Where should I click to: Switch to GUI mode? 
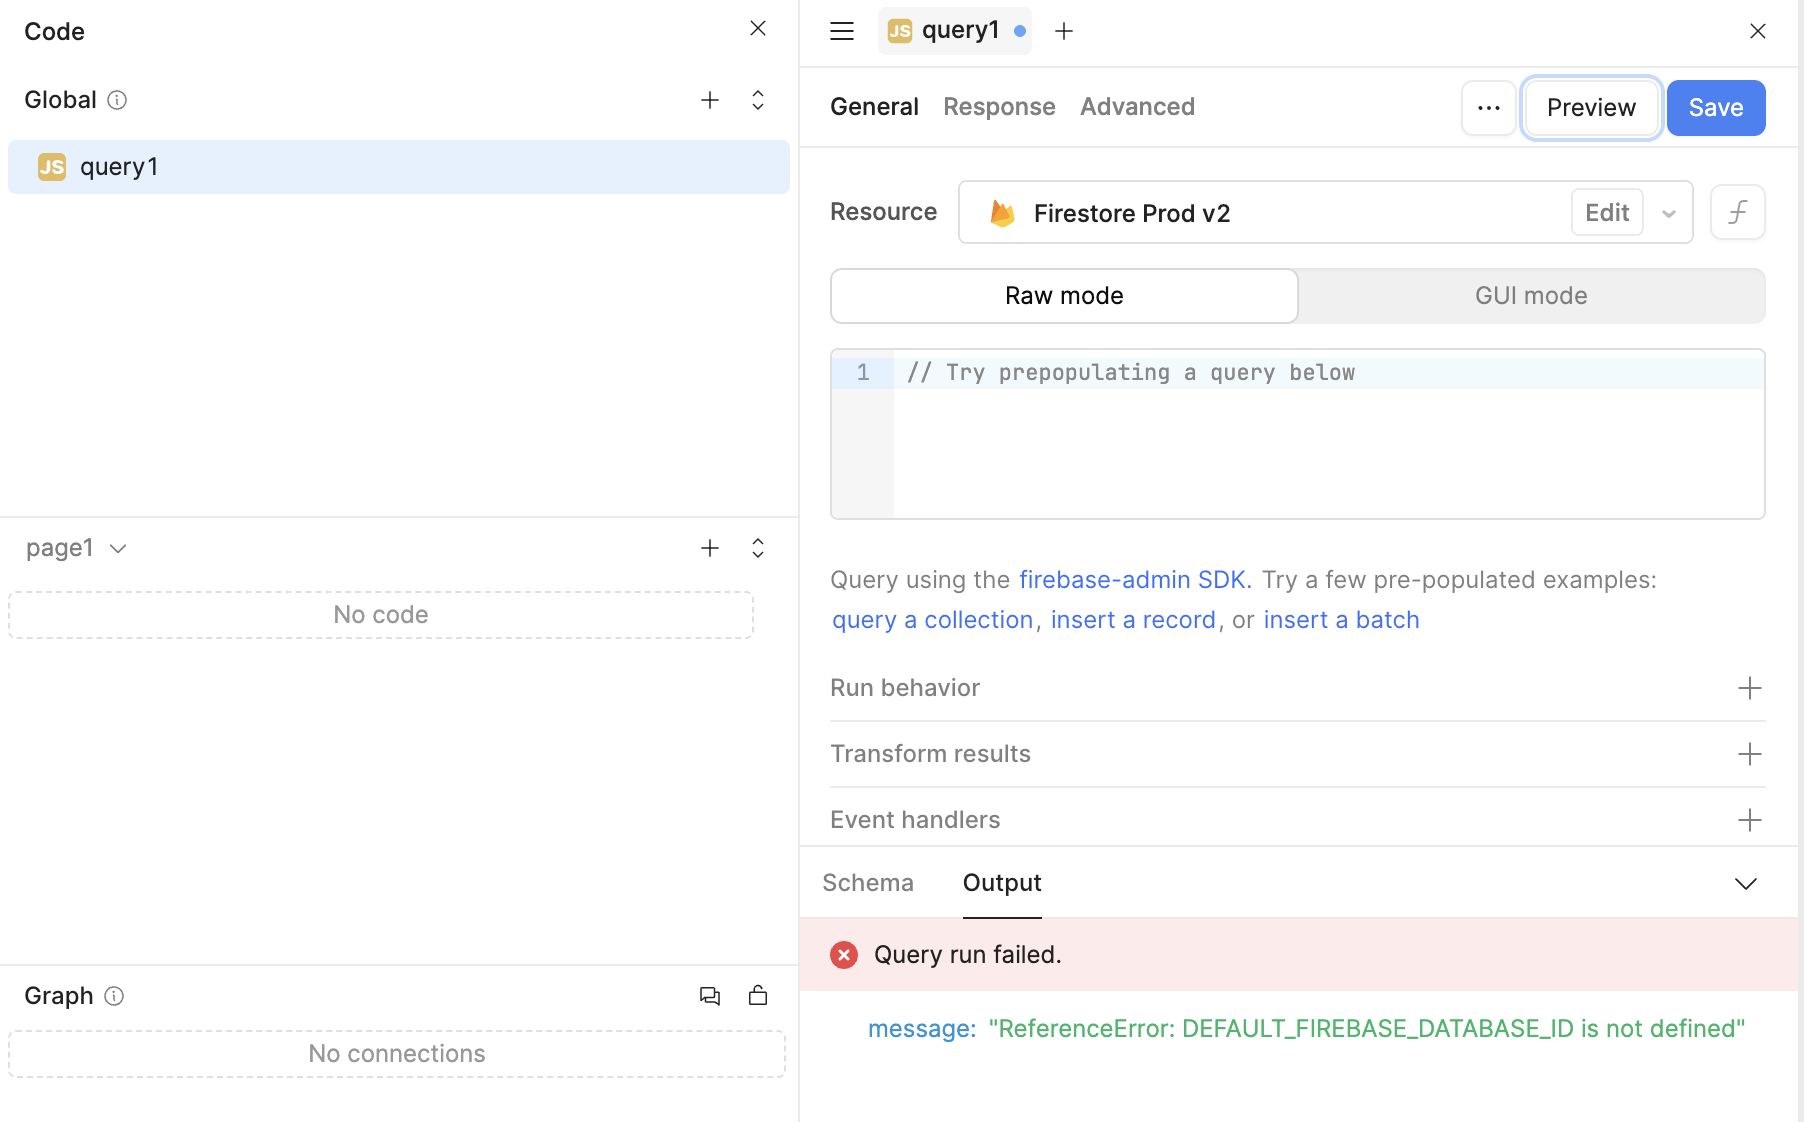pyautogui.click(x=1531, y=296)
